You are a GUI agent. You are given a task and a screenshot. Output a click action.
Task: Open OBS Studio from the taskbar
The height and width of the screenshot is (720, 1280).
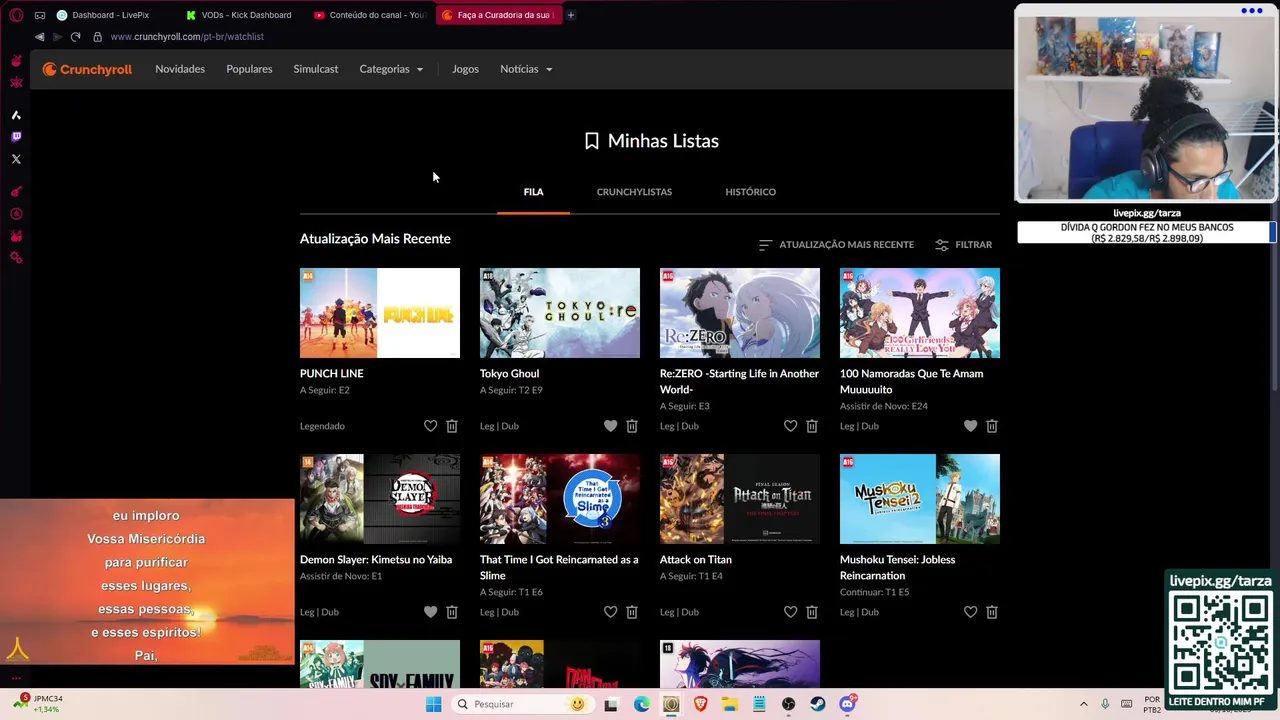pyautogui.click(x=789, y=704)
